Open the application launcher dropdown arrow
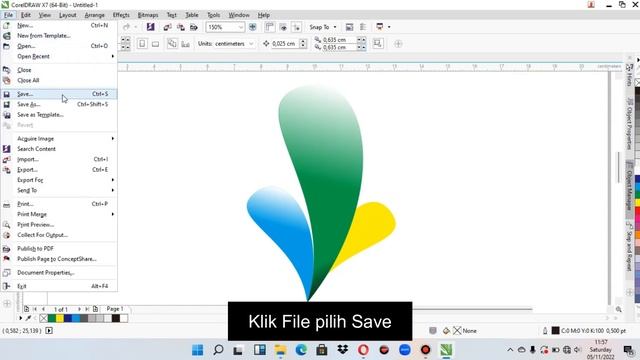Viewport: 640px width, 360px height. click(x=389, y=27)
